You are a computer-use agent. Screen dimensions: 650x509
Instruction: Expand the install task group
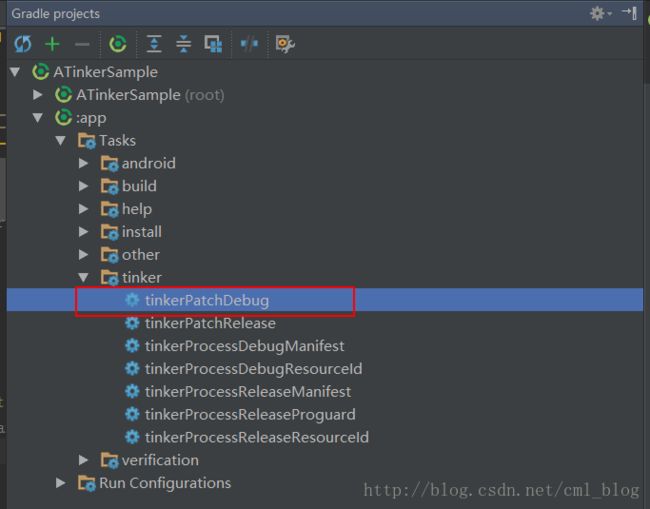click(83, 232)
